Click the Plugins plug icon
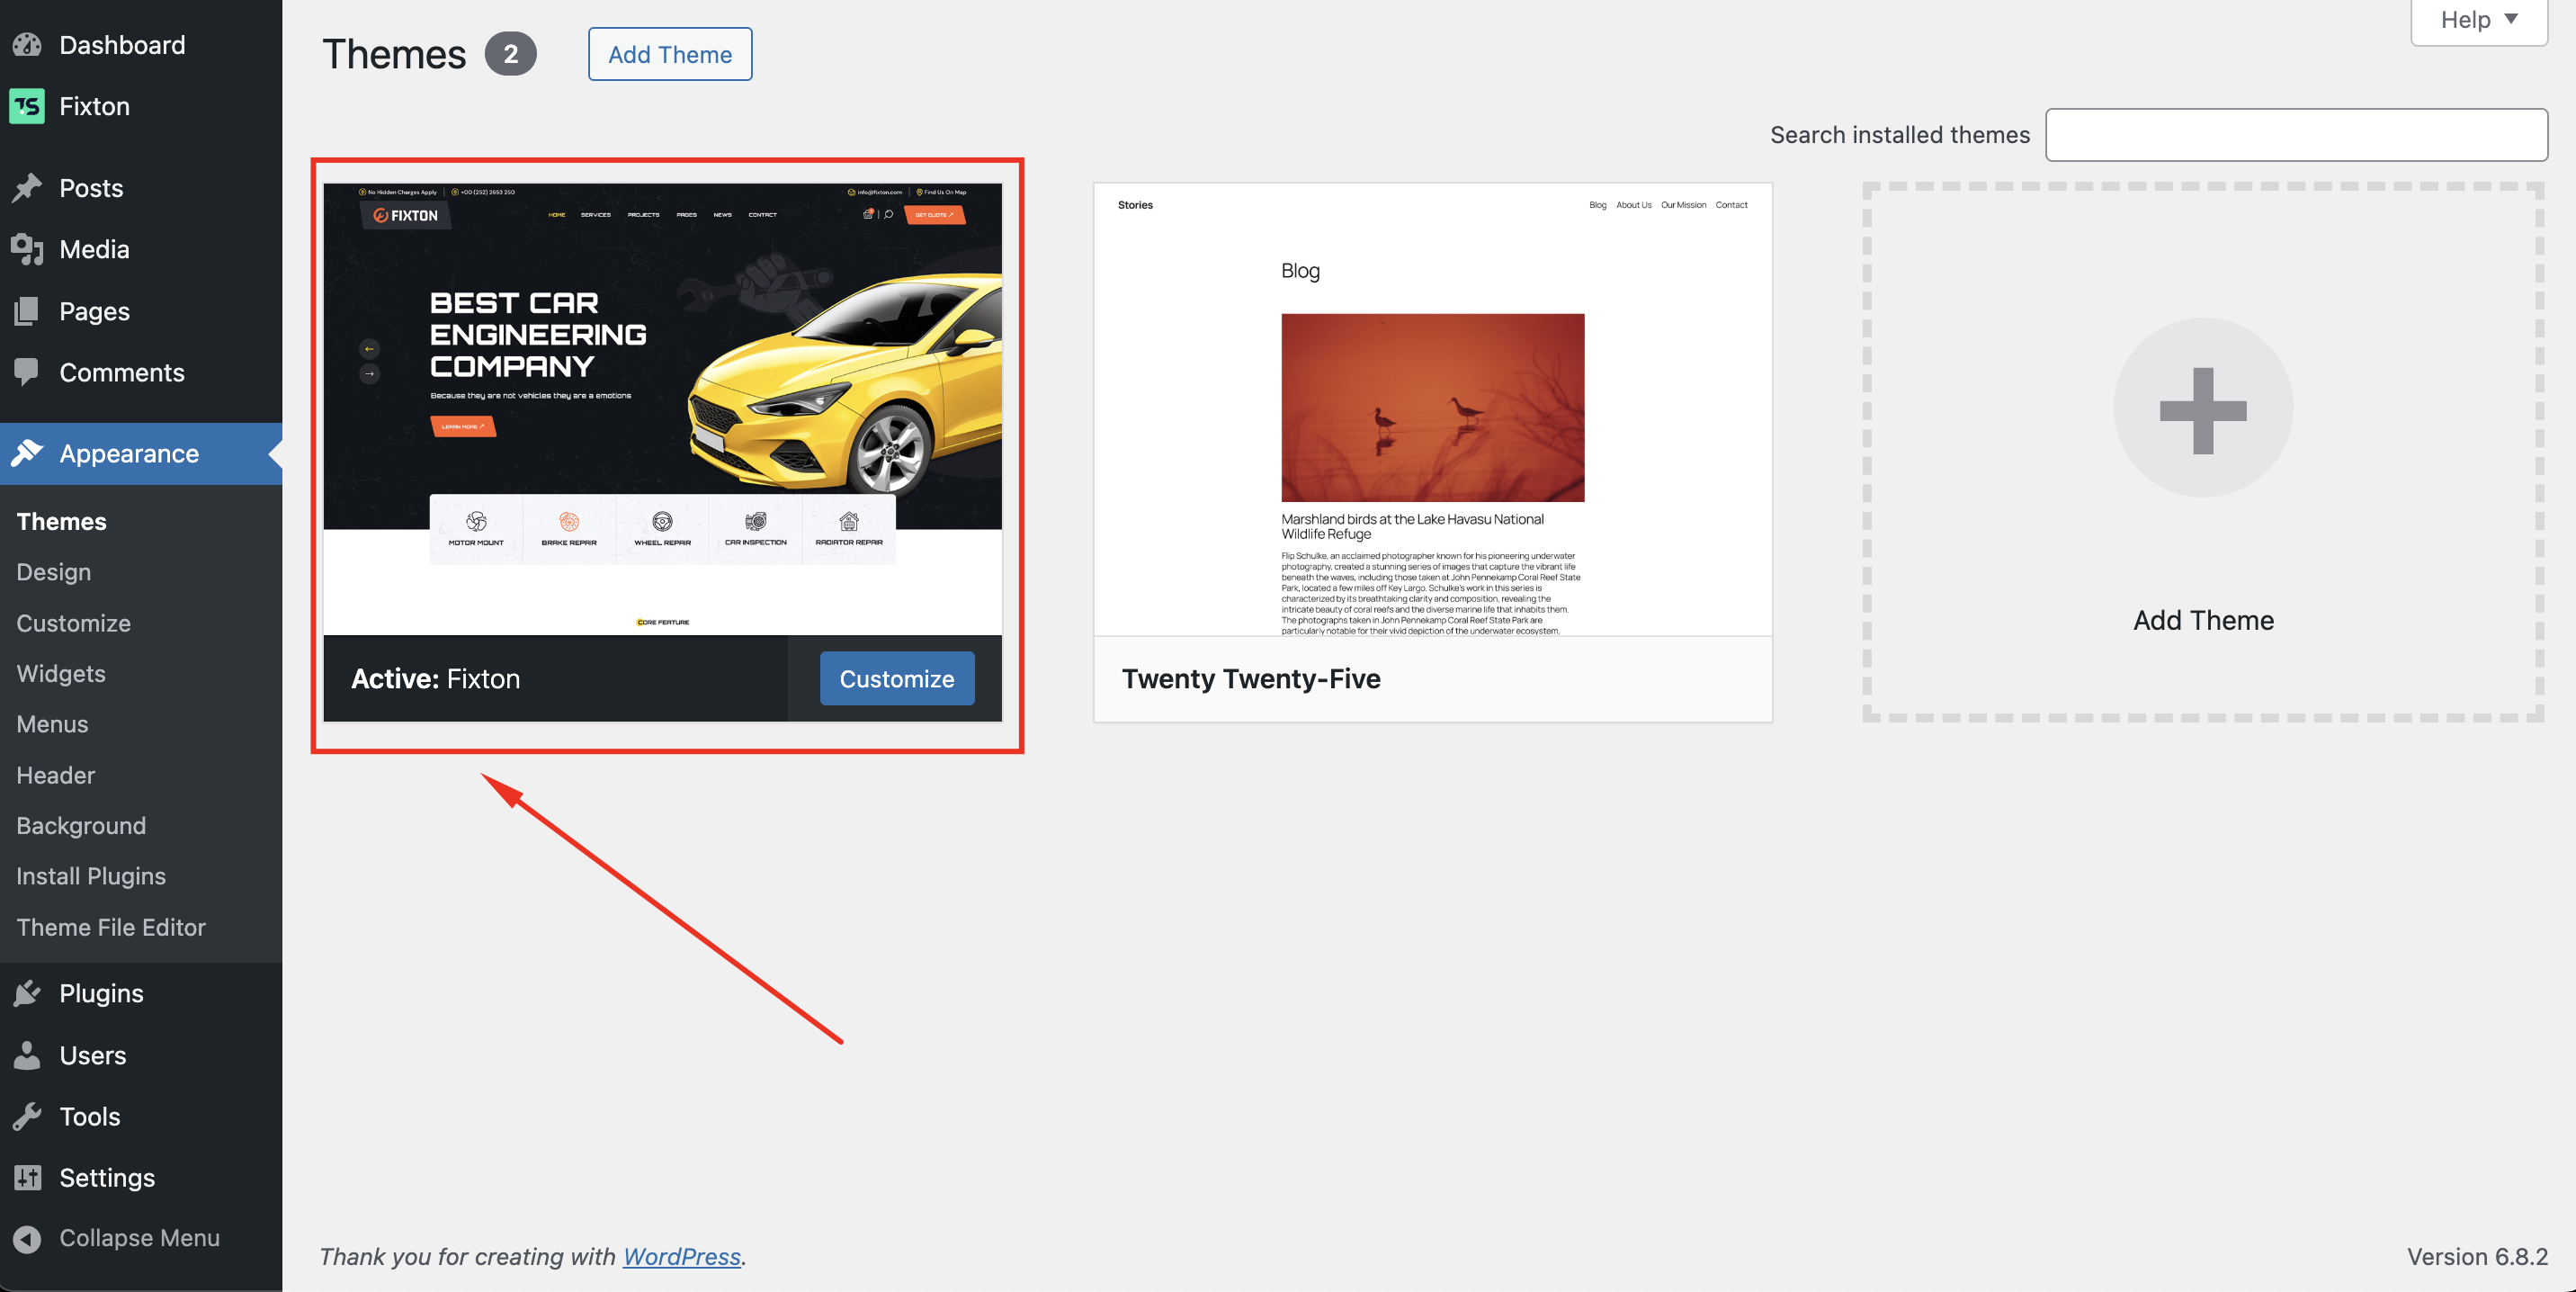 coord(27,993)
